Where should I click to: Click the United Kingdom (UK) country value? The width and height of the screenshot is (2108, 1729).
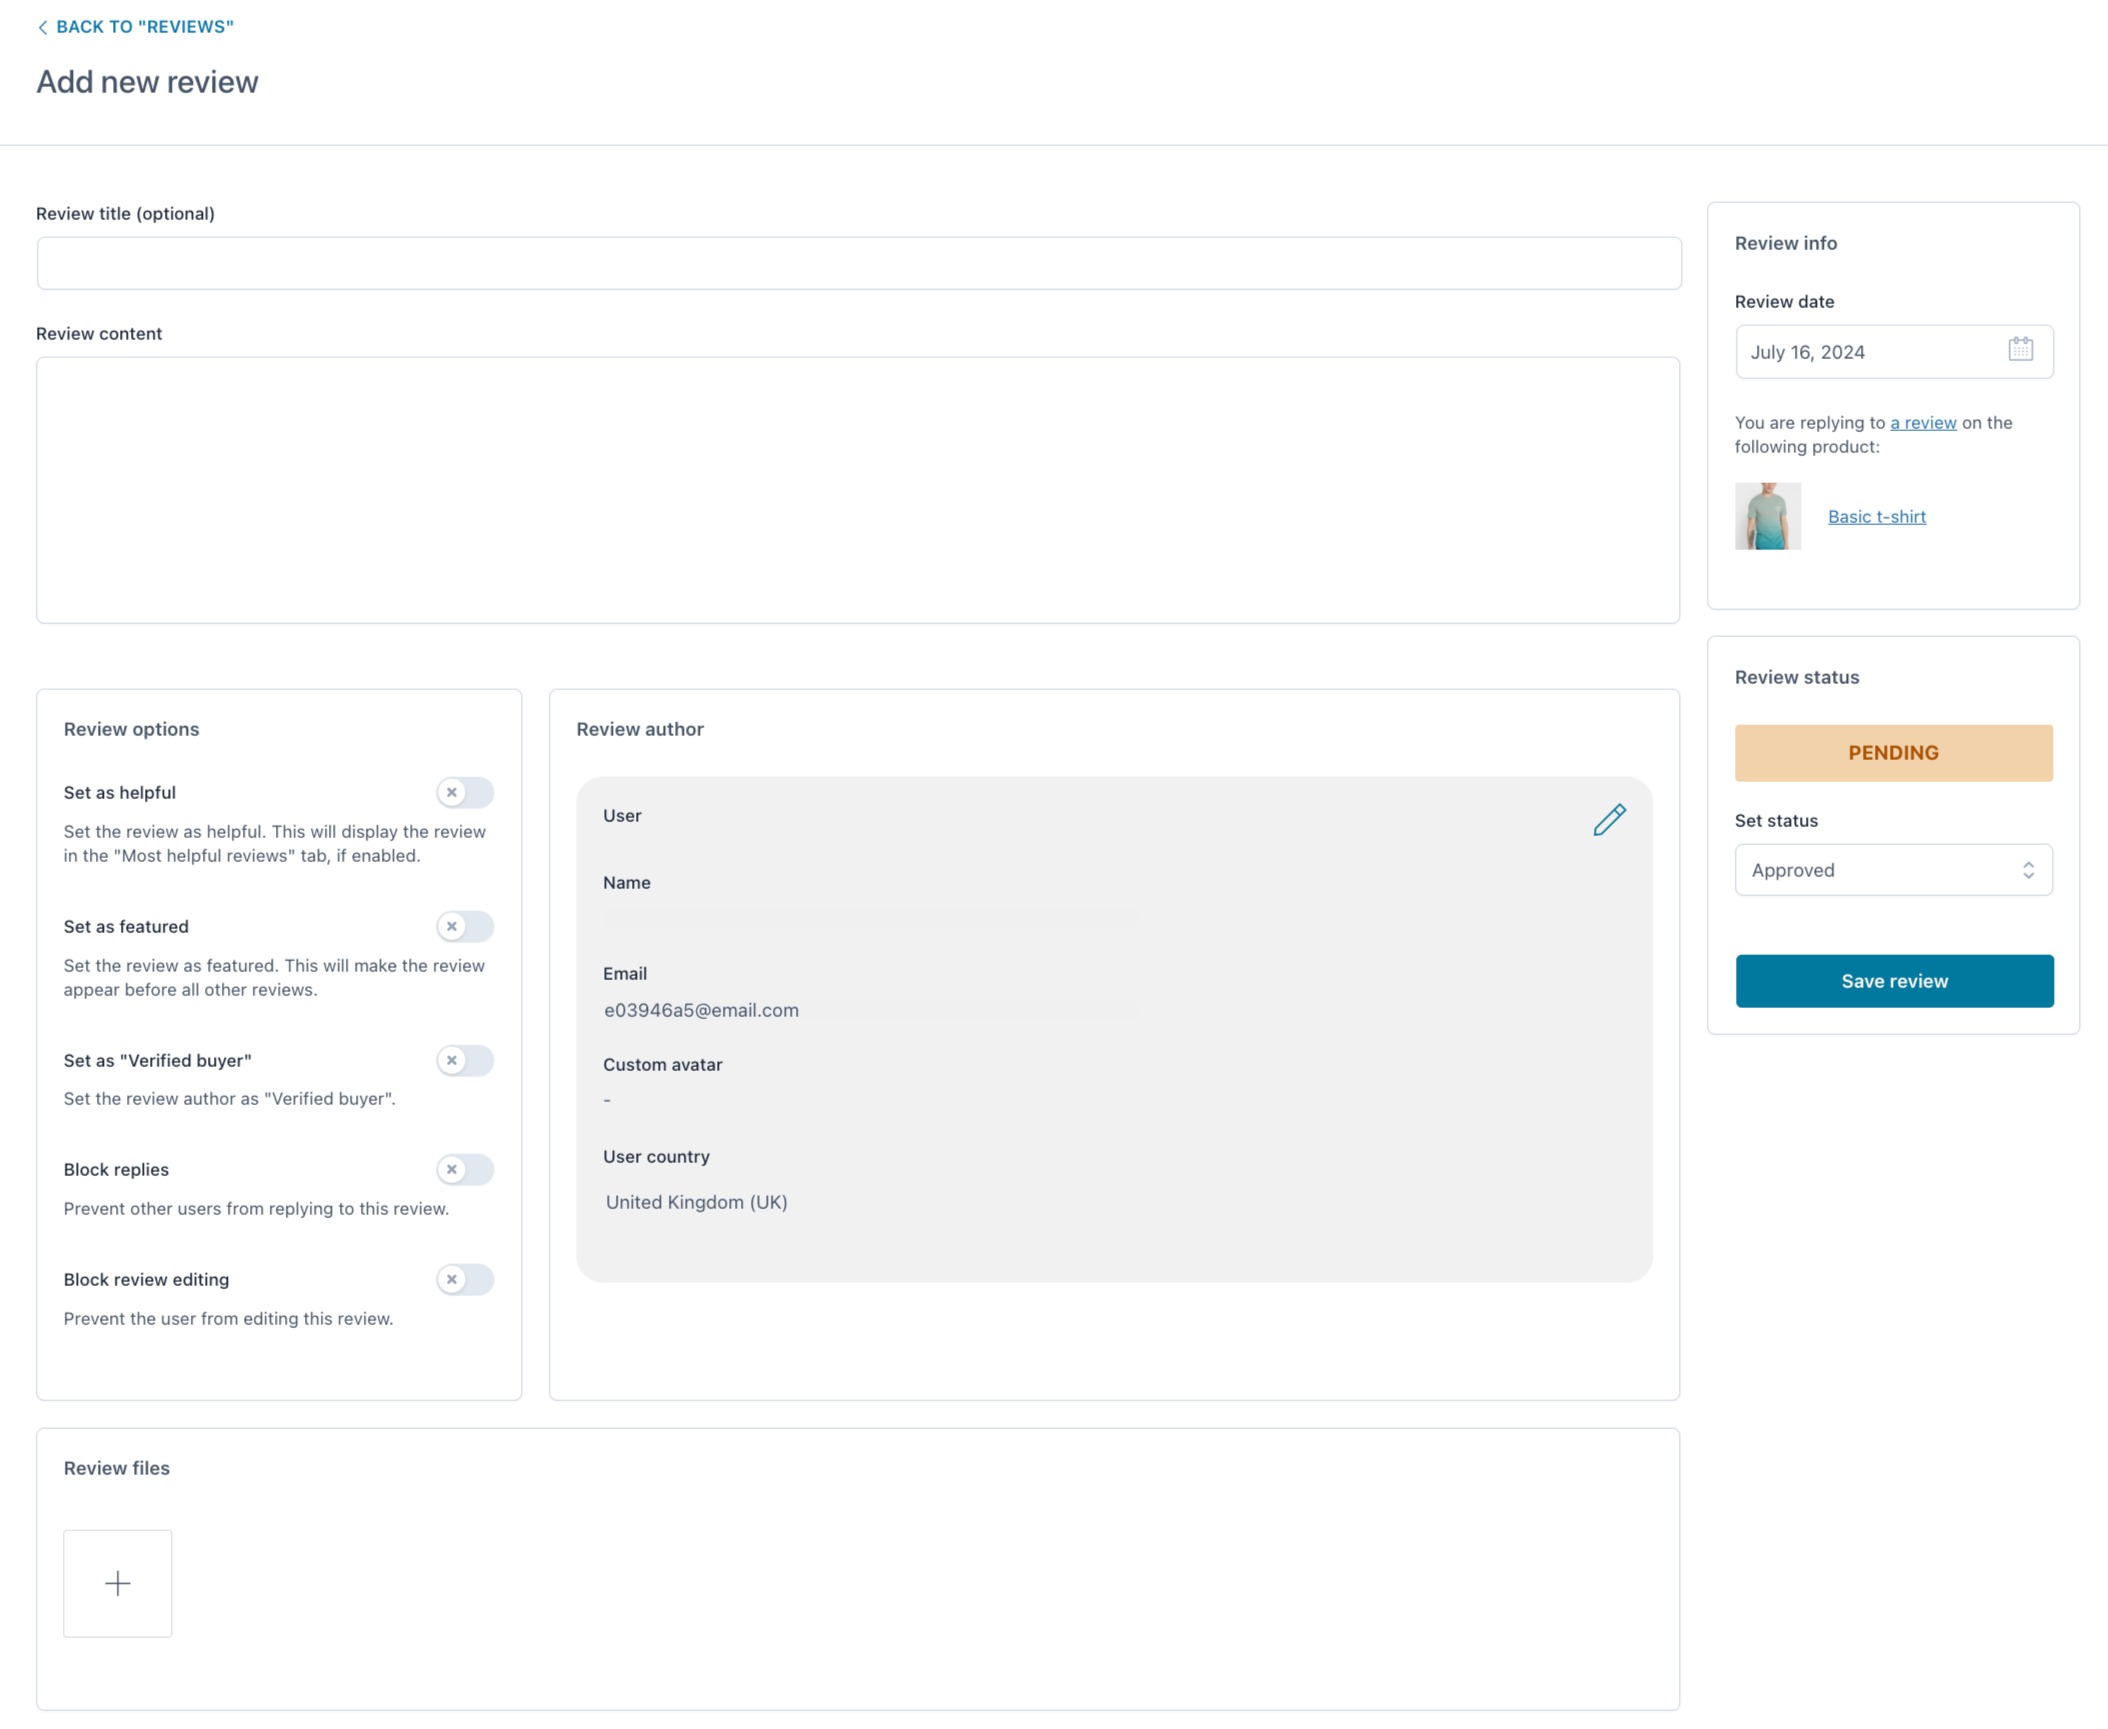(x=696, y=1202)
